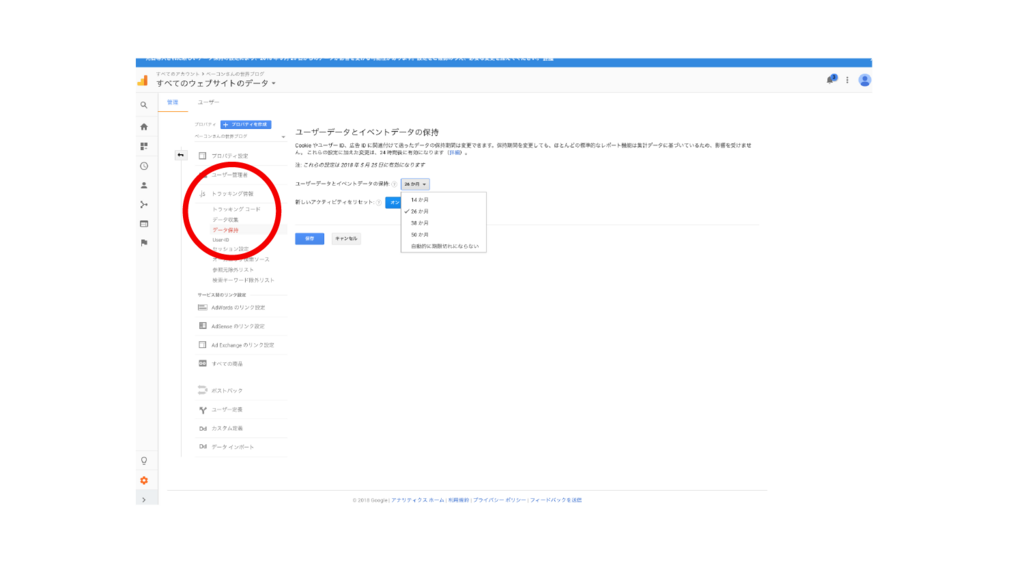Toggle the オン switch for activity reset
1024x576 pixels.
[393, 202]
